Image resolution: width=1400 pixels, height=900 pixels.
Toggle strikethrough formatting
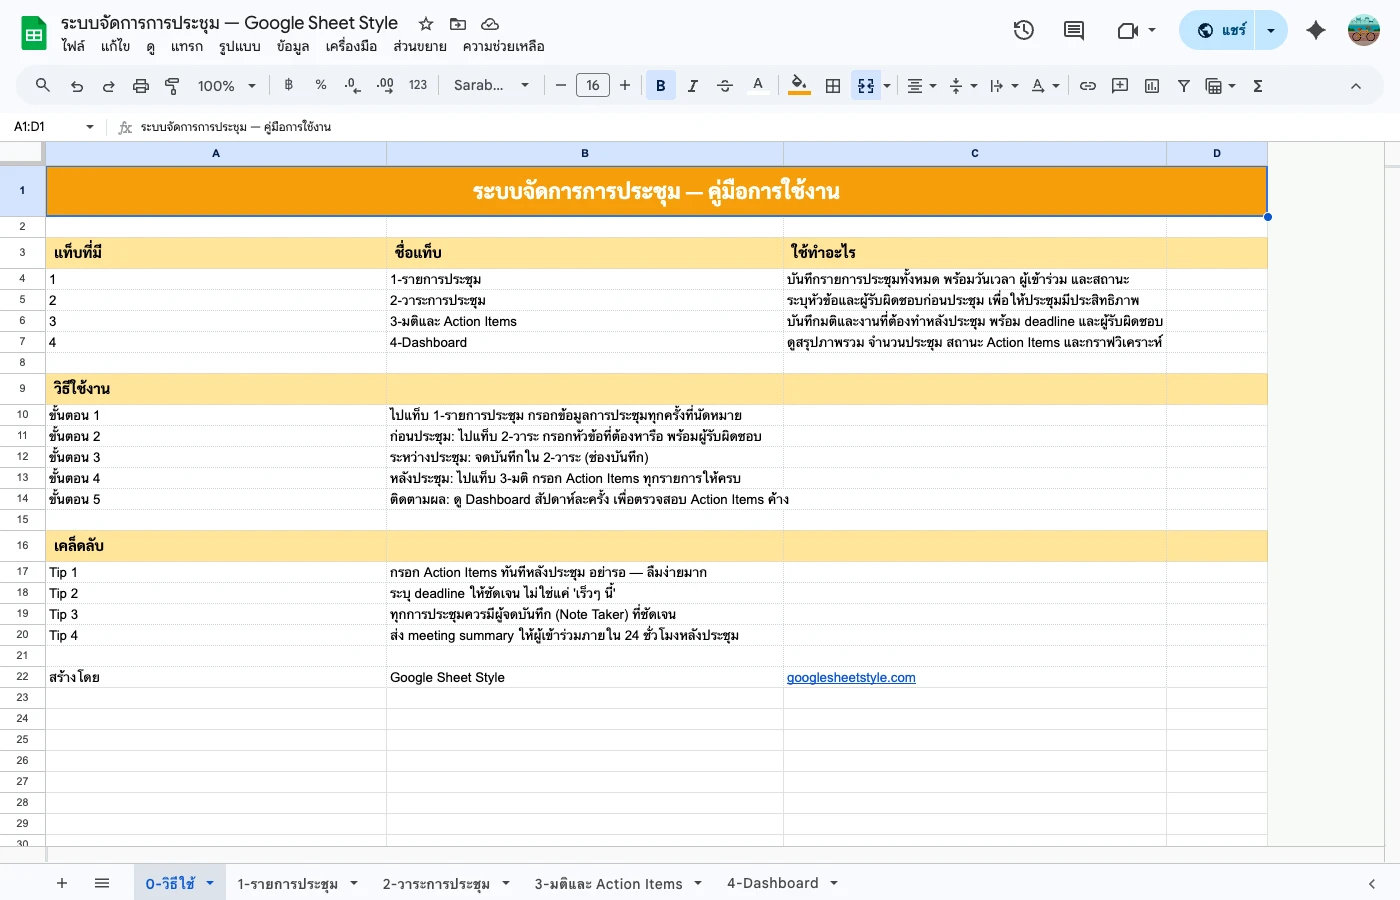(724, 86)
